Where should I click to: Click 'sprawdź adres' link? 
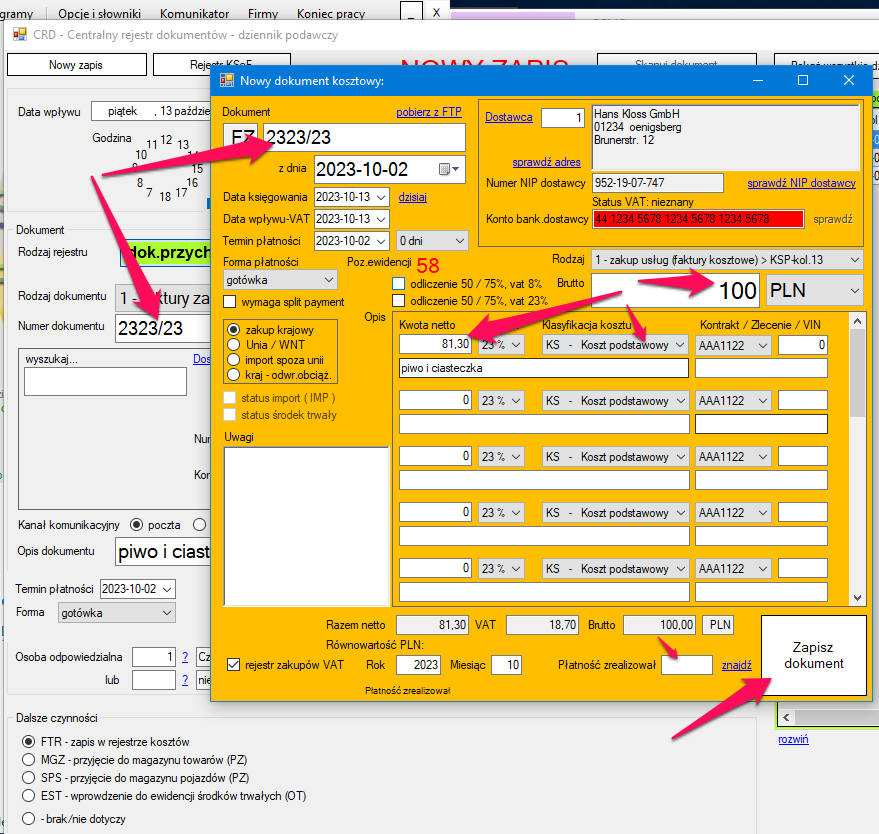pyautogui.click(x=547, y=162)
